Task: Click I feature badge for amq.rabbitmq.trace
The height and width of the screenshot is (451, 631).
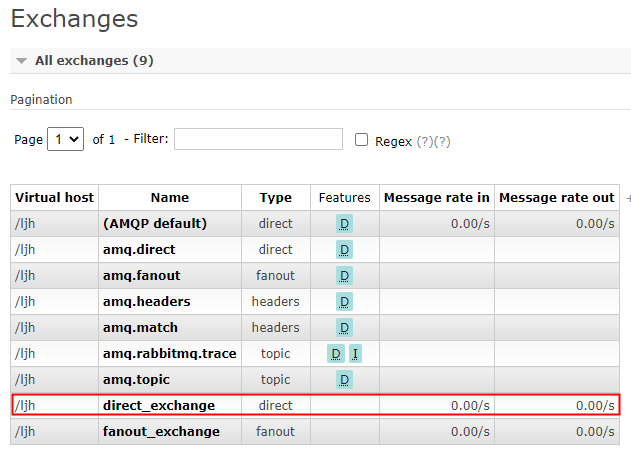Action: click(355, 354)
